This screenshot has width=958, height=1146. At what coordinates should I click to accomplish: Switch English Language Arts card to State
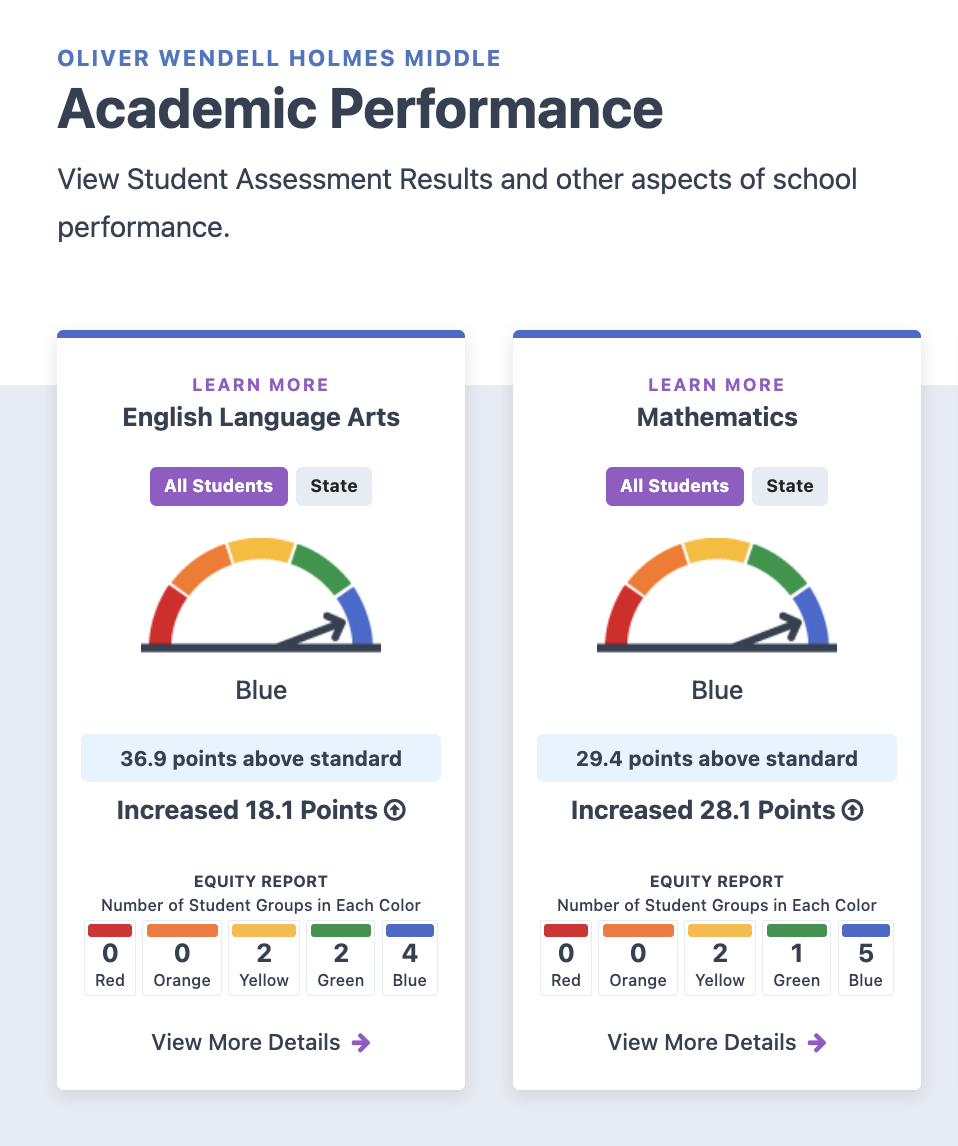click(334, 486)
